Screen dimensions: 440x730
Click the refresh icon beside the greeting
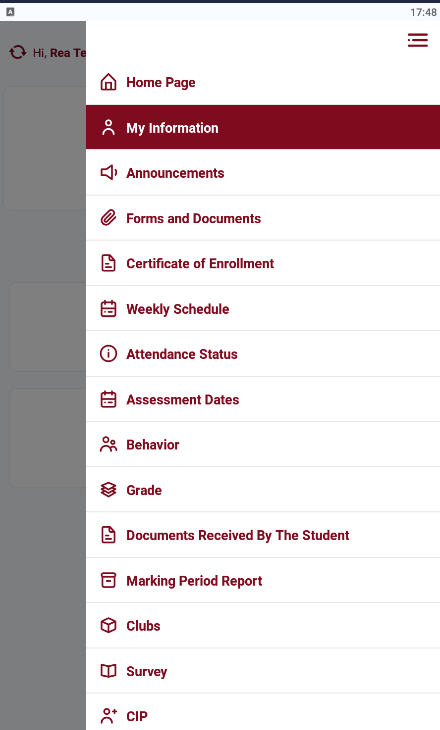tap(18, 52)
